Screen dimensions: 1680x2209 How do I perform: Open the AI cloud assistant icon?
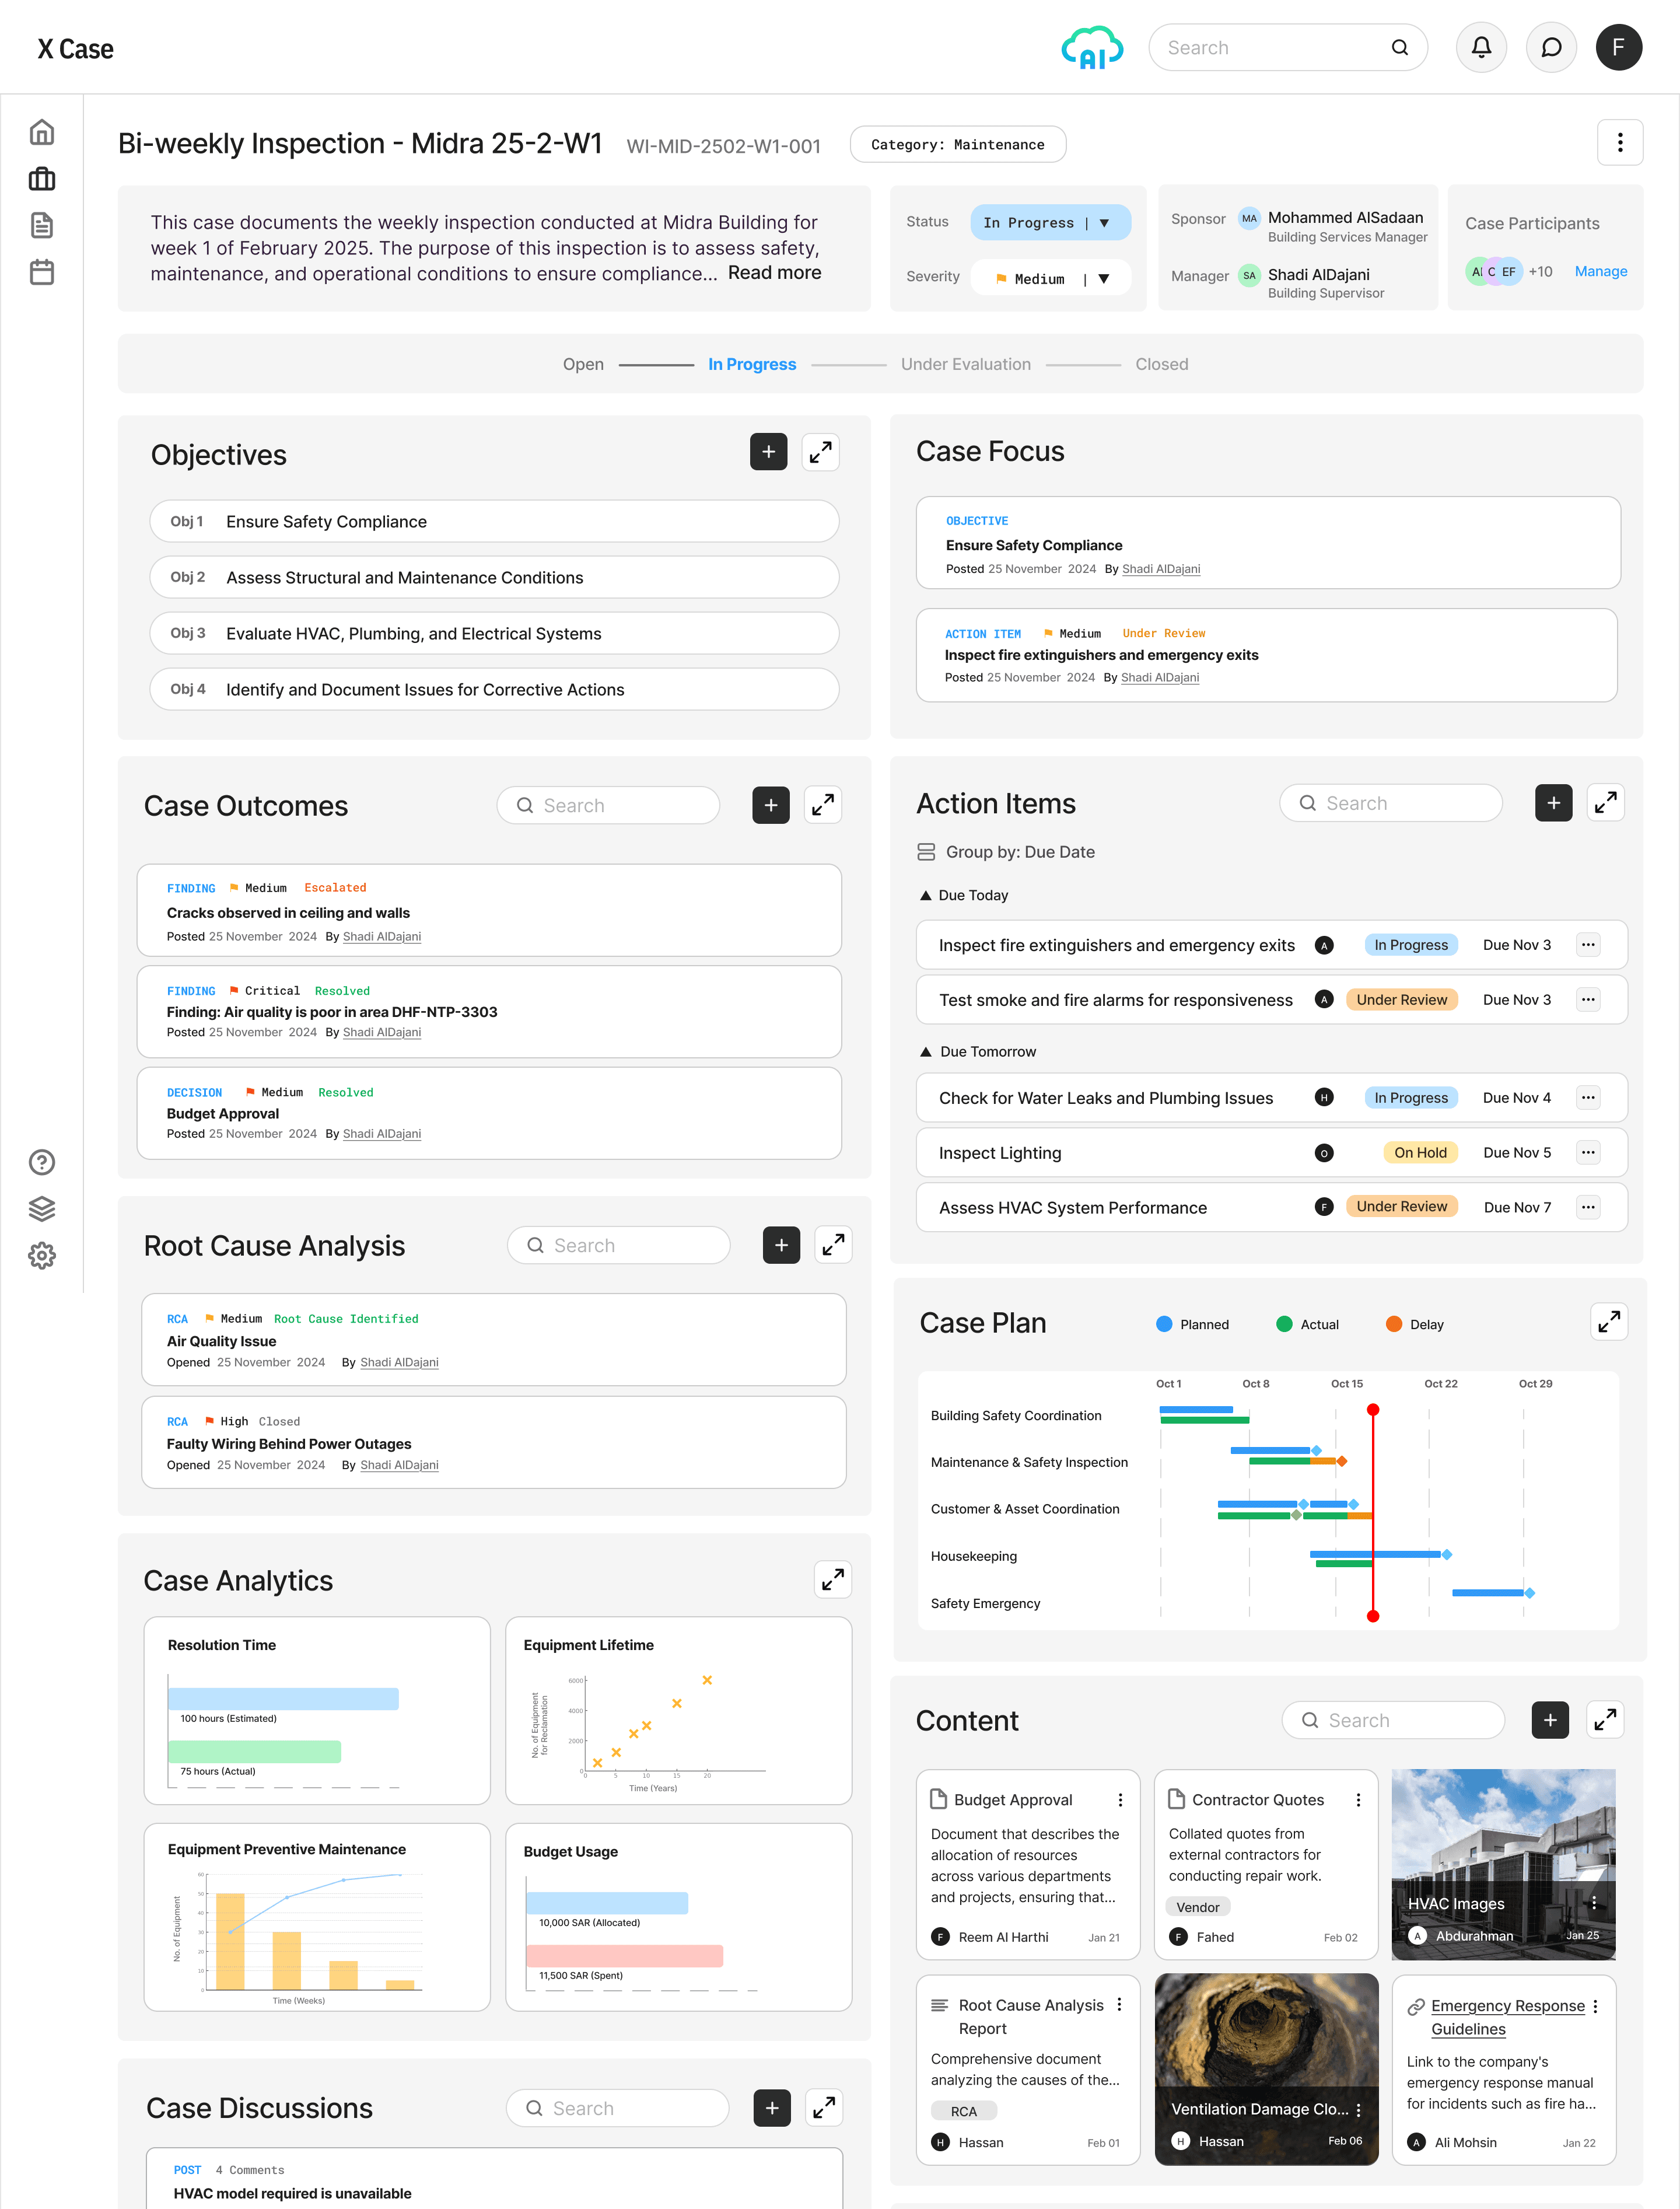1092,48
